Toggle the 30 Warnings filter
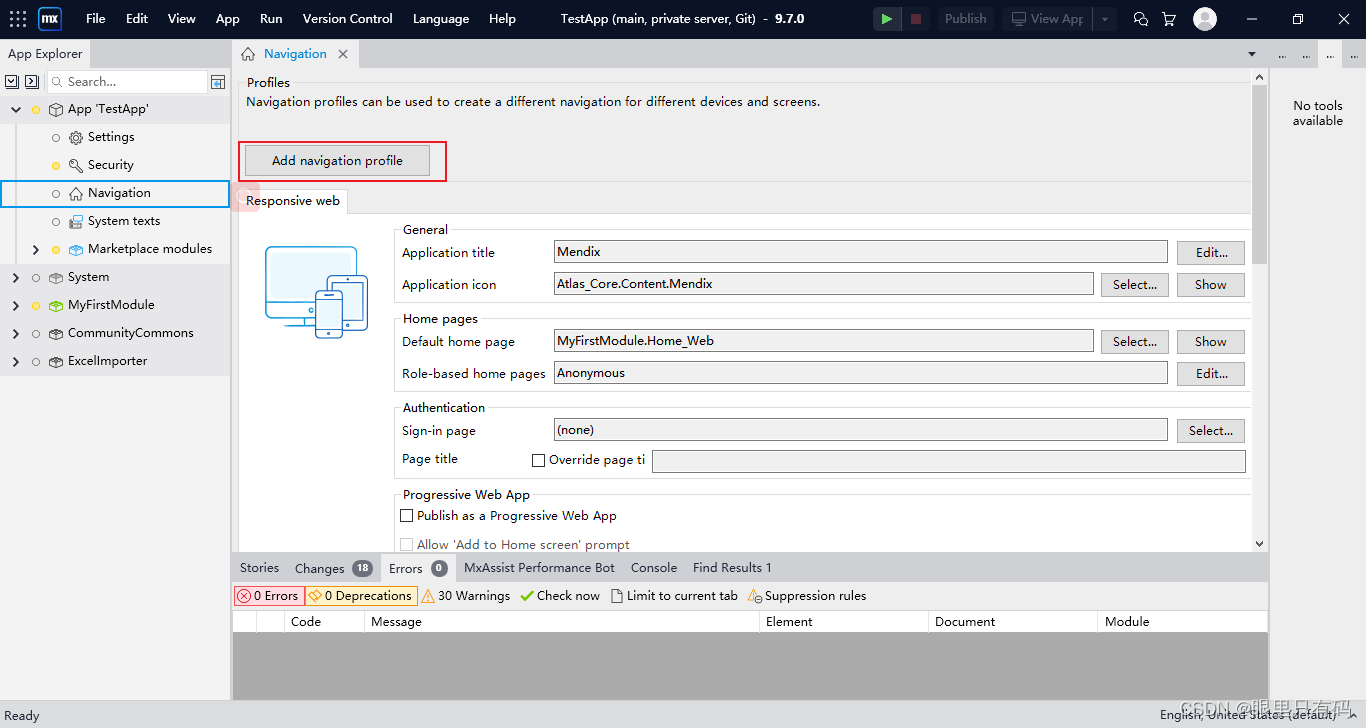This screenshot has width=1366, height=728. coord(466,596)
